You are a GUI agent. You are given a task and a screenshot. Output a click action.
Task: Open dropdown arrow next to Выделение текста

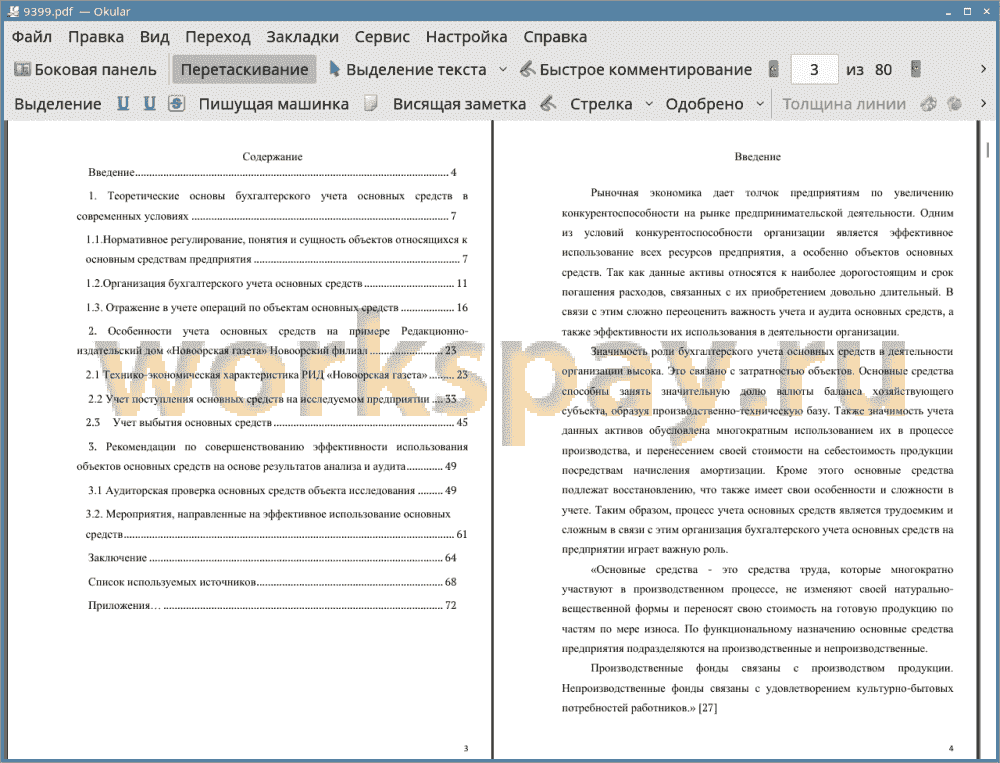tap(503, 70)
